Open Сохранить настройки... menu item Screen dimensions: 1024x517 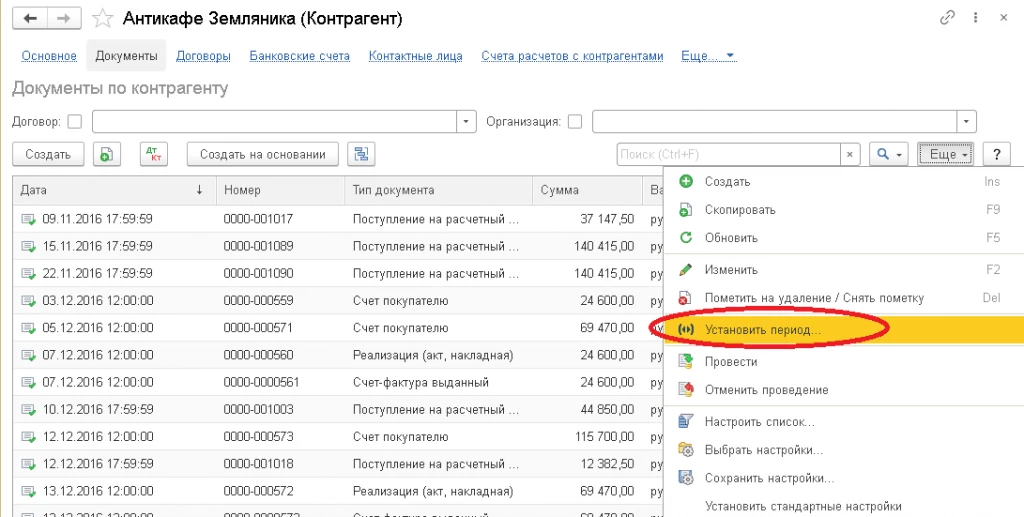pyautogui.click(x=843, y=478)
